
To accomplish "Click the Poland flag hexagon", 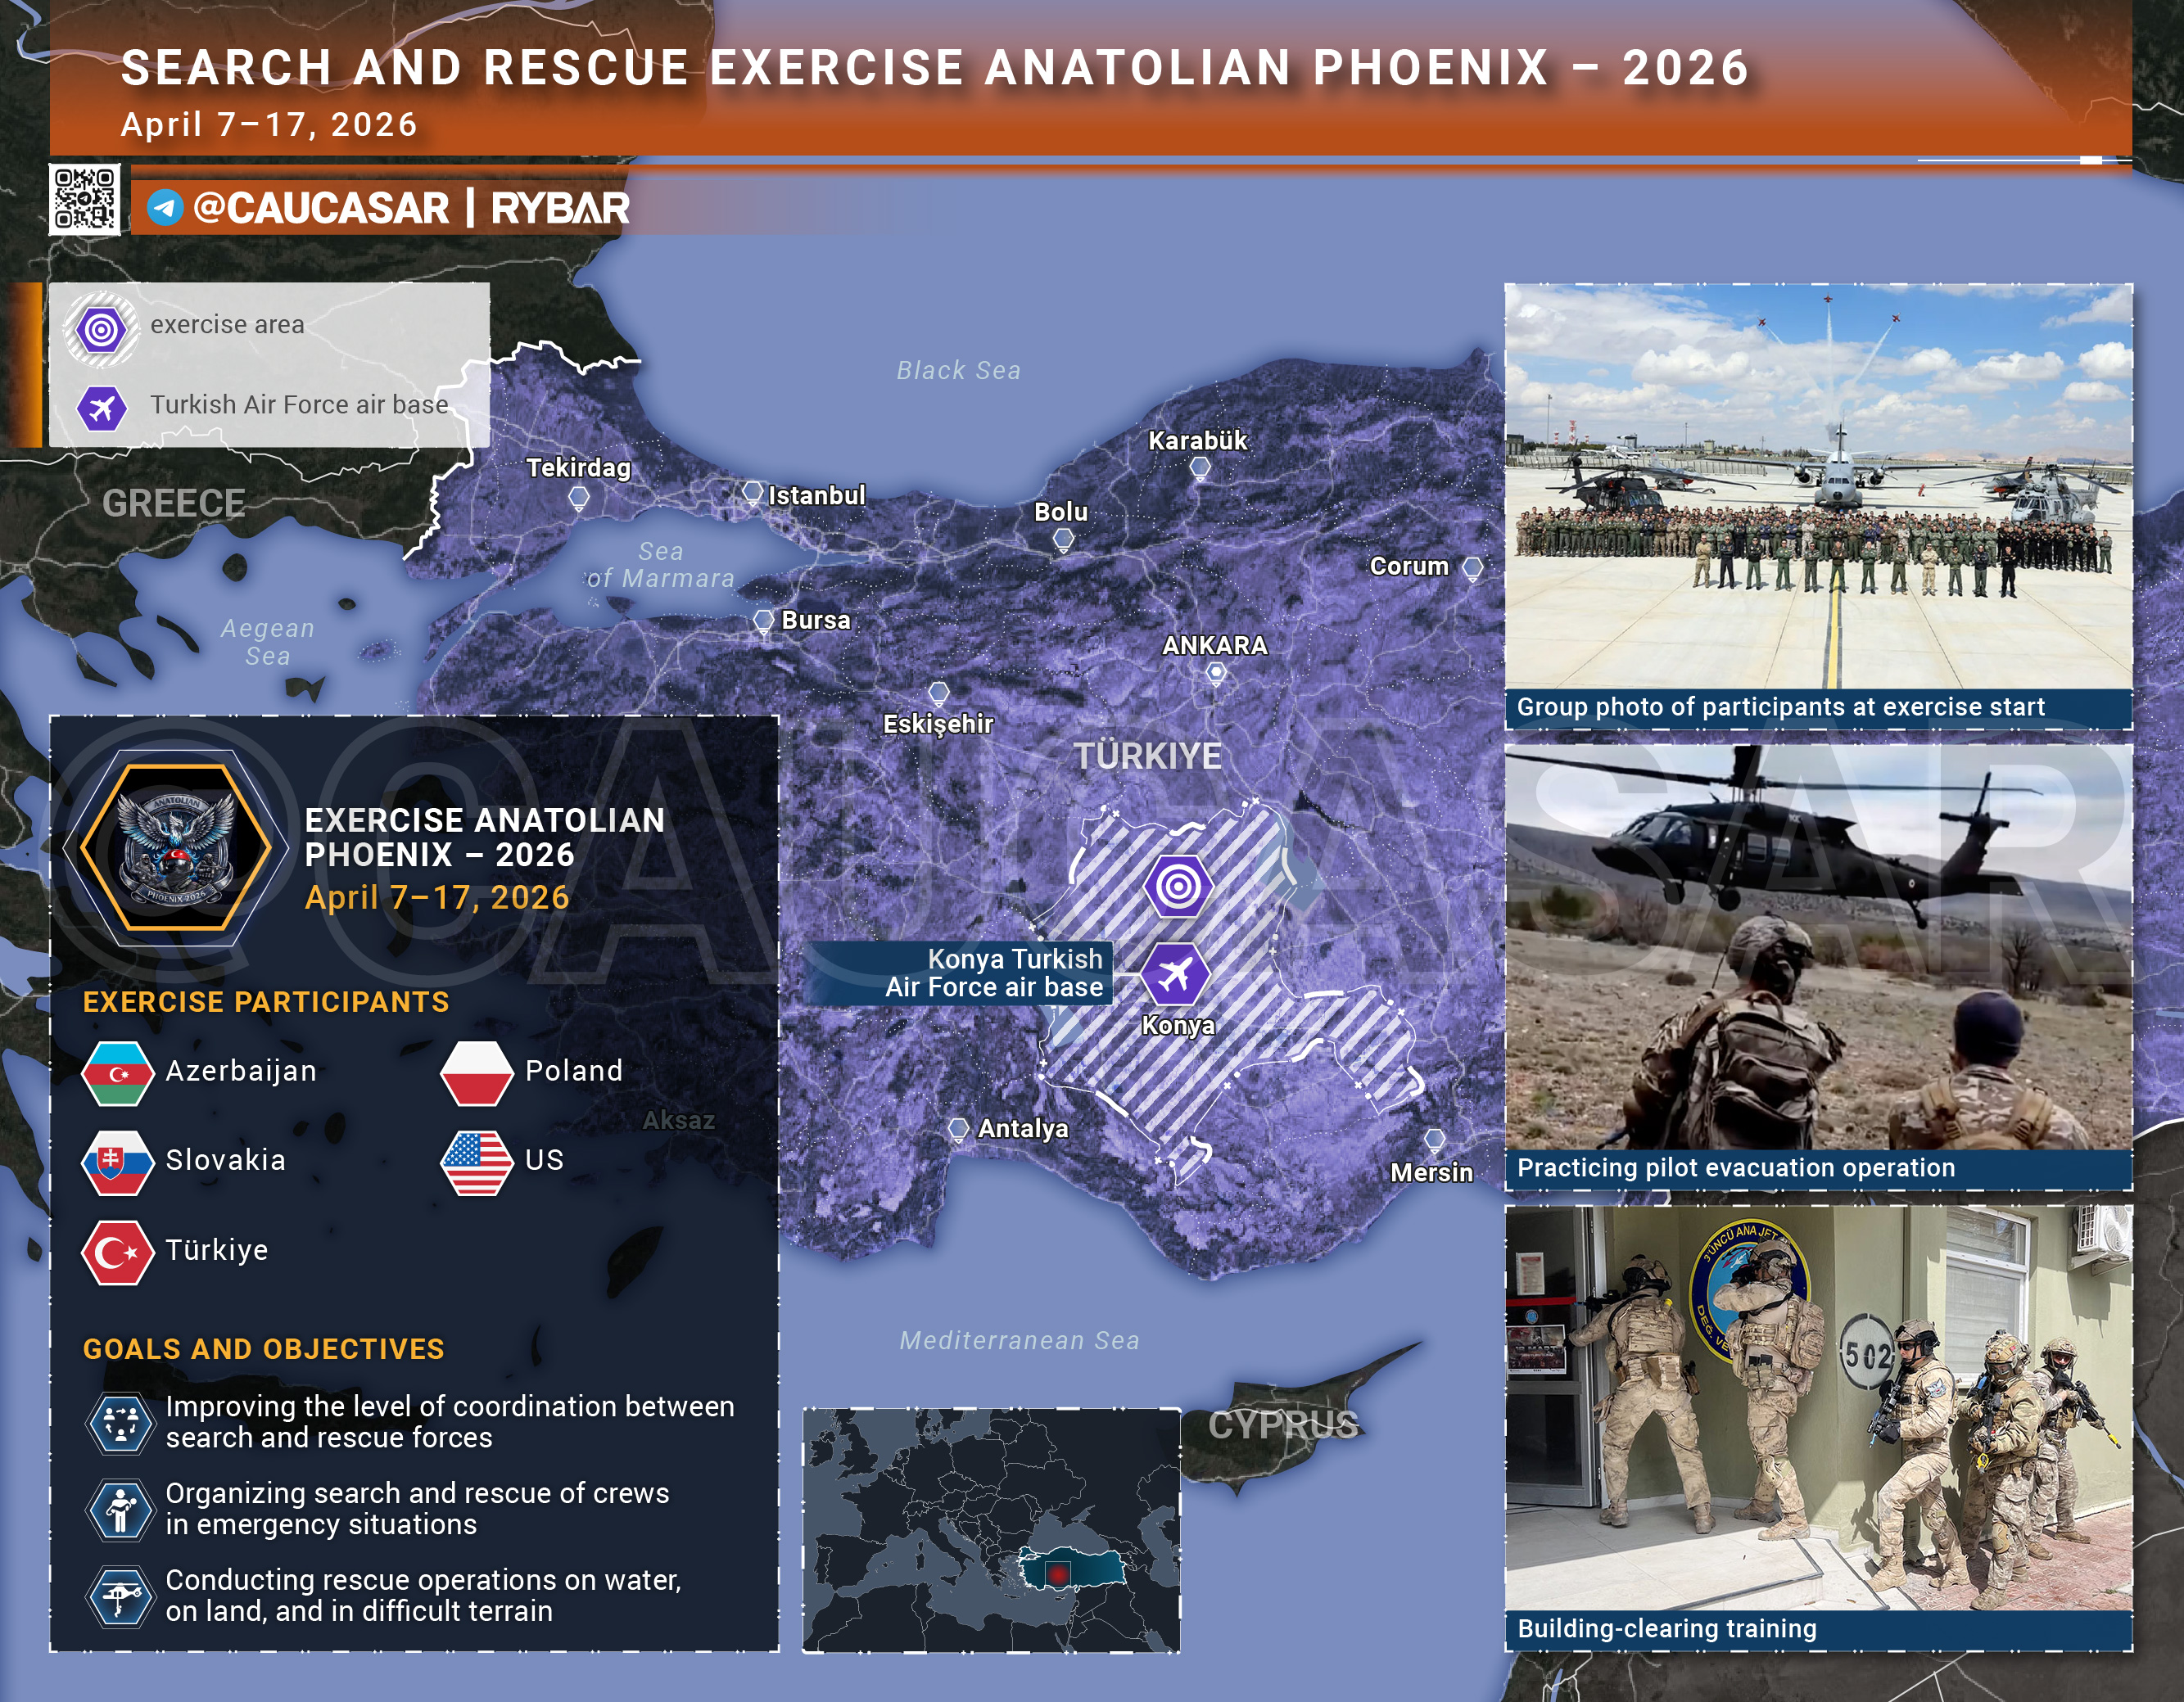I will pyautogui.click(x=477, y=1073).
